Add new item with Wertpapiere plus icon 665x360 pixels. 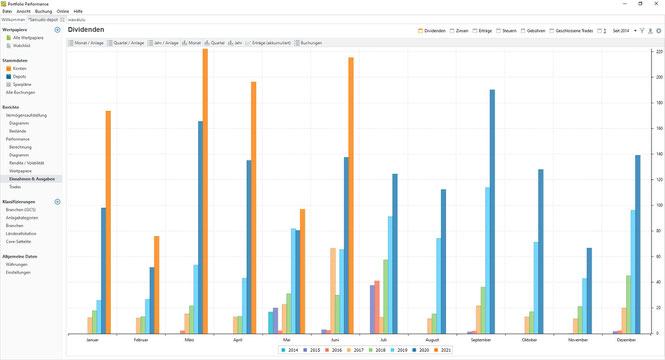coord(57,30)
